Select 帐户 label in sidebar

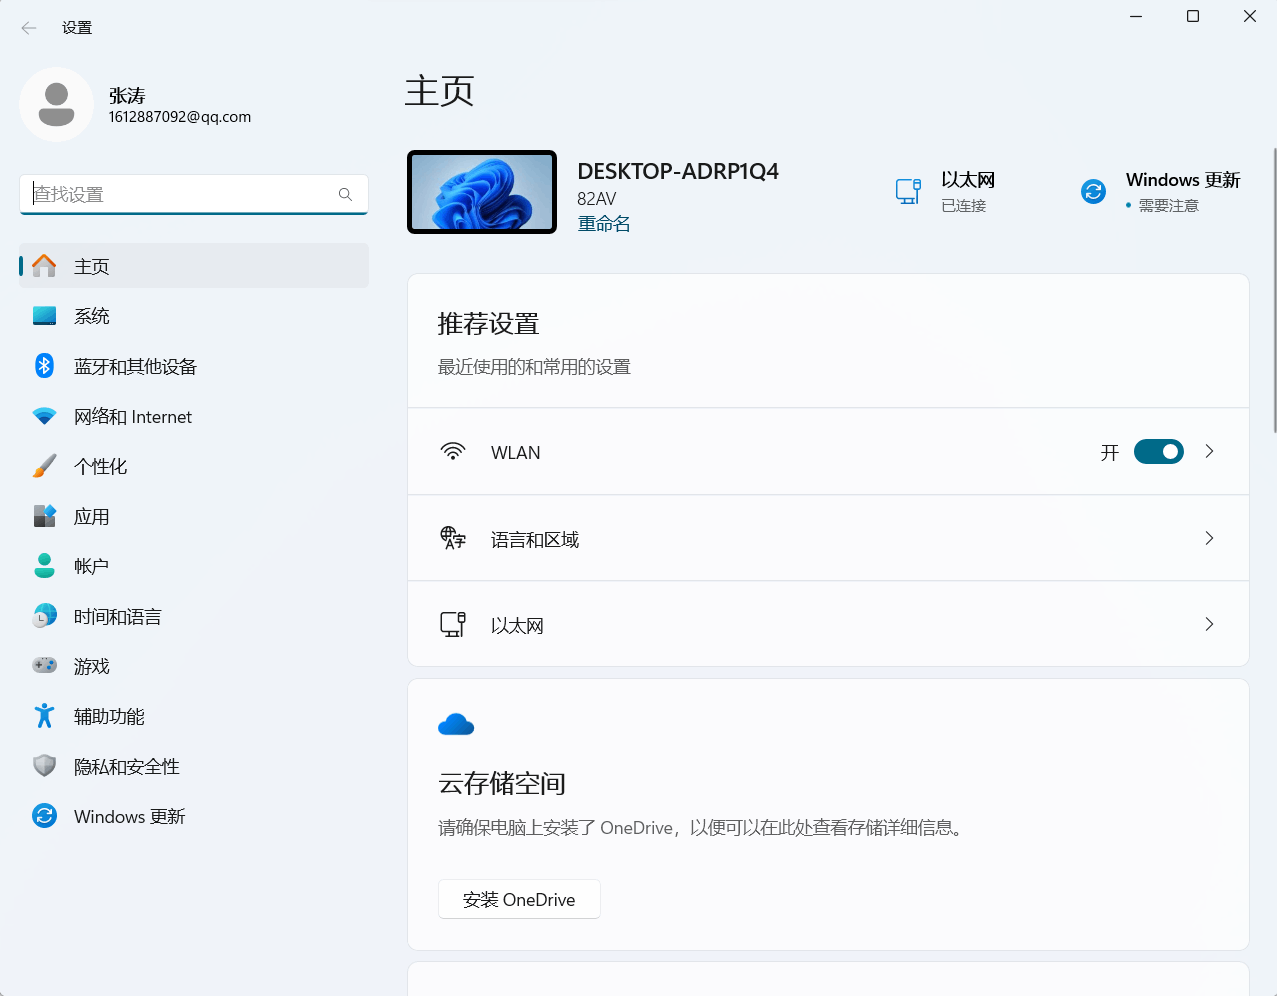pos(91,566)
